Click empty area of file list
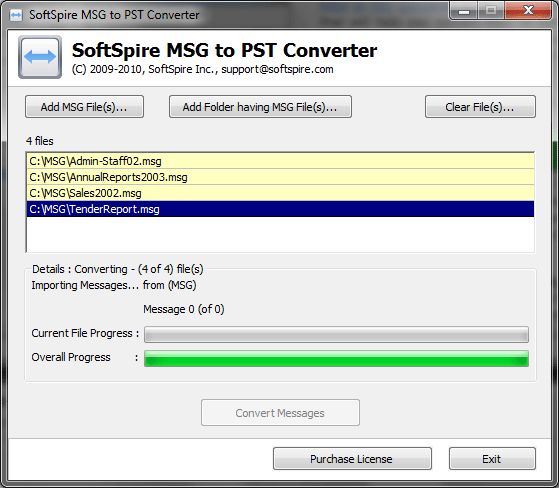The width and height of the screenshot is (559, 488). (x=280, y=234)
